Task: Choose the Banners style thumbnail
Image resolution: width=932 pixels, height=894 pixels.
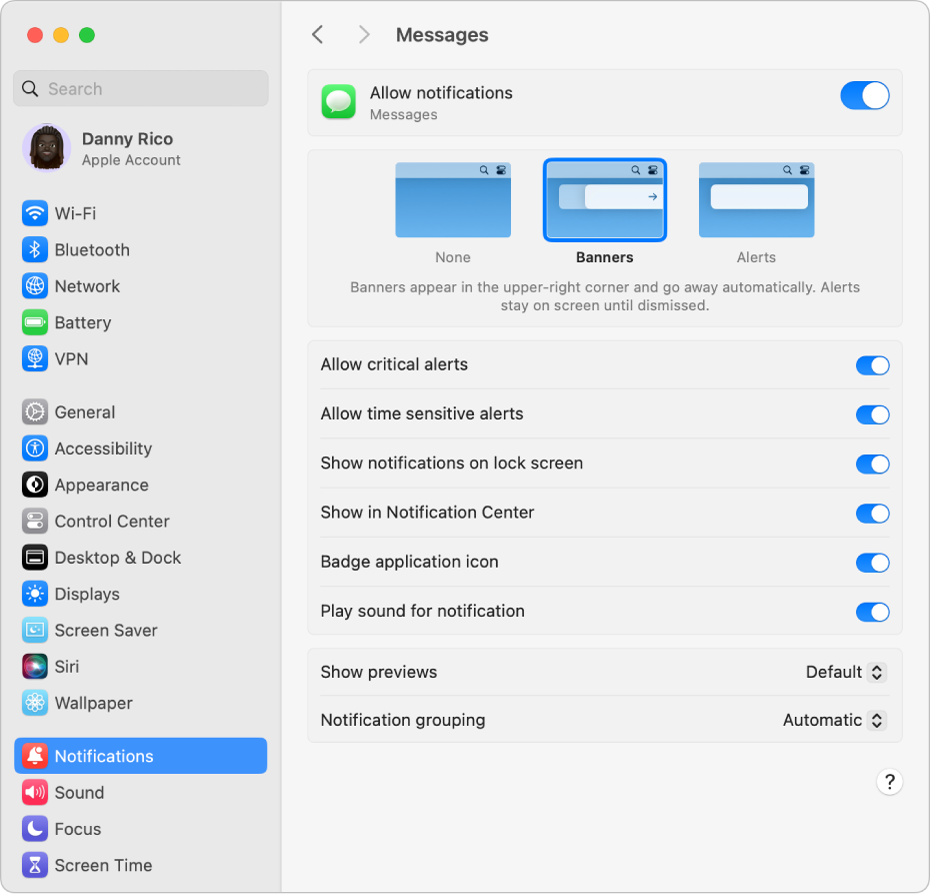Action: coord(604,199)
